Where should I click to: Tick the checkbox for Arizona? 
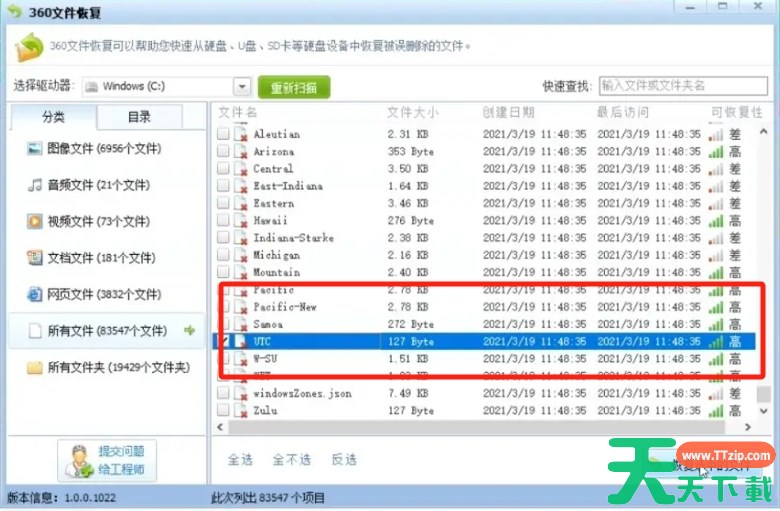223,151
